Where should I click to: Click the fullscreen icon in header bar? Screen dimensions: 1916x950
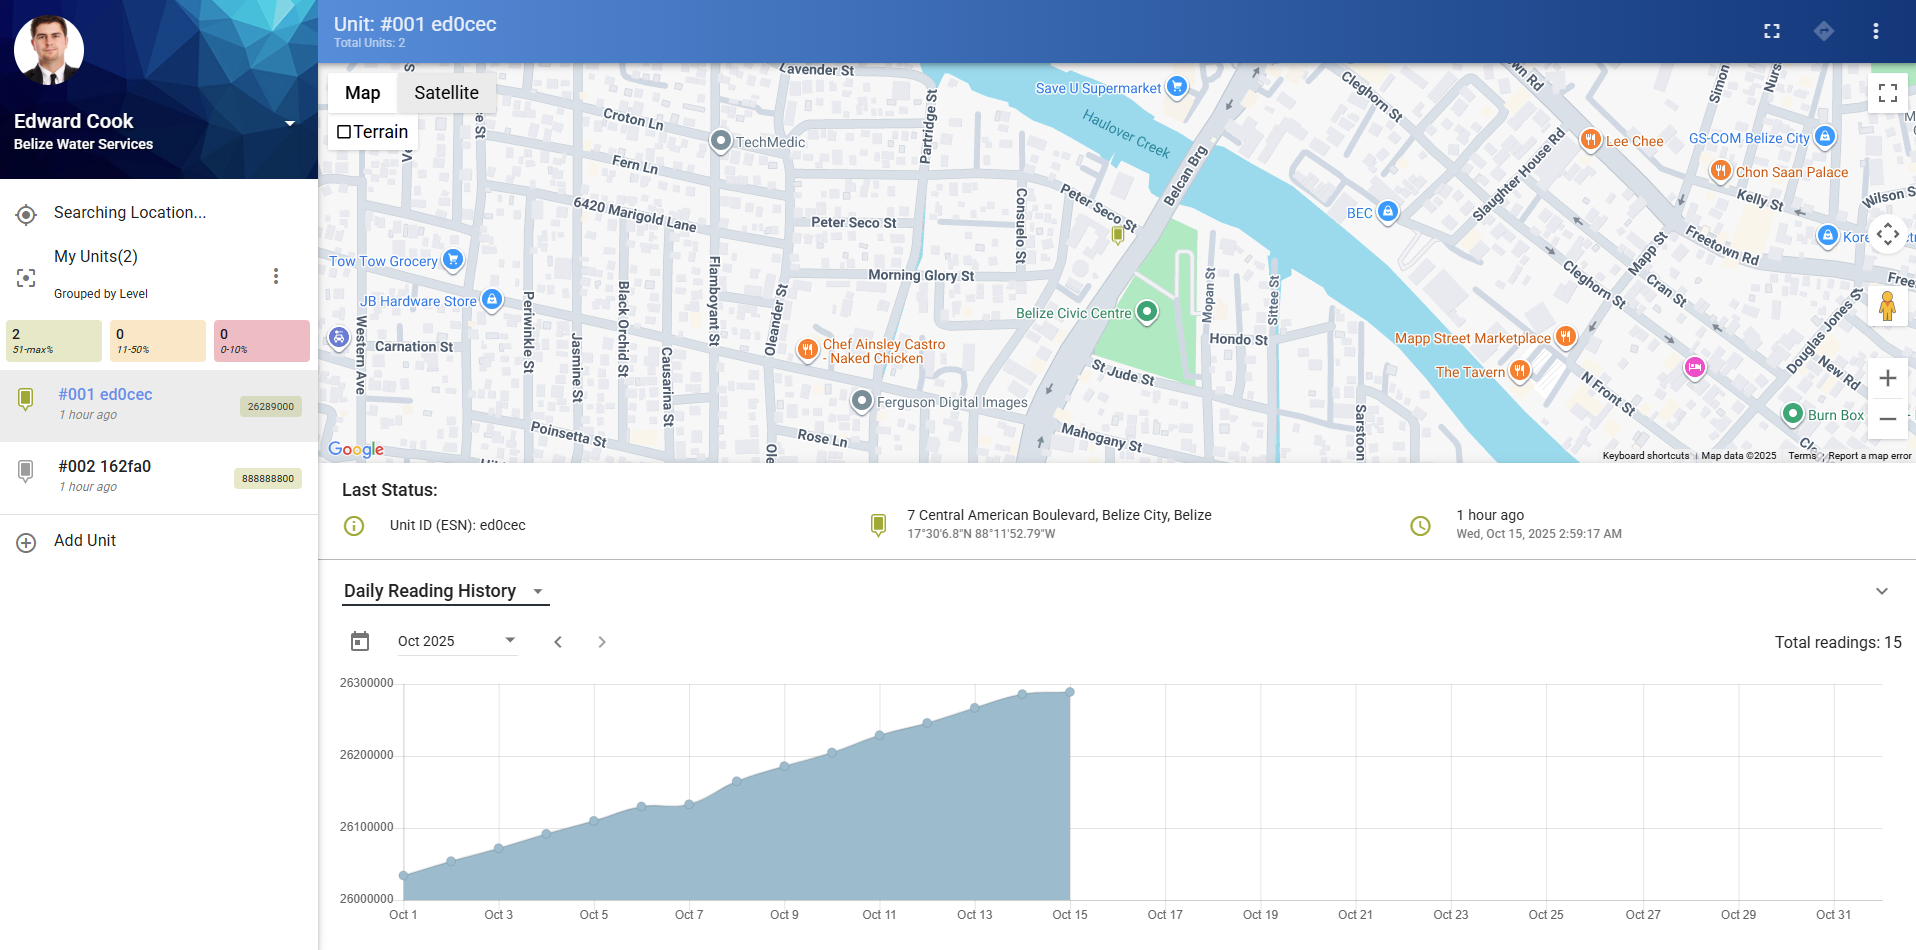pyautogui.click(x=1772, y=31)
